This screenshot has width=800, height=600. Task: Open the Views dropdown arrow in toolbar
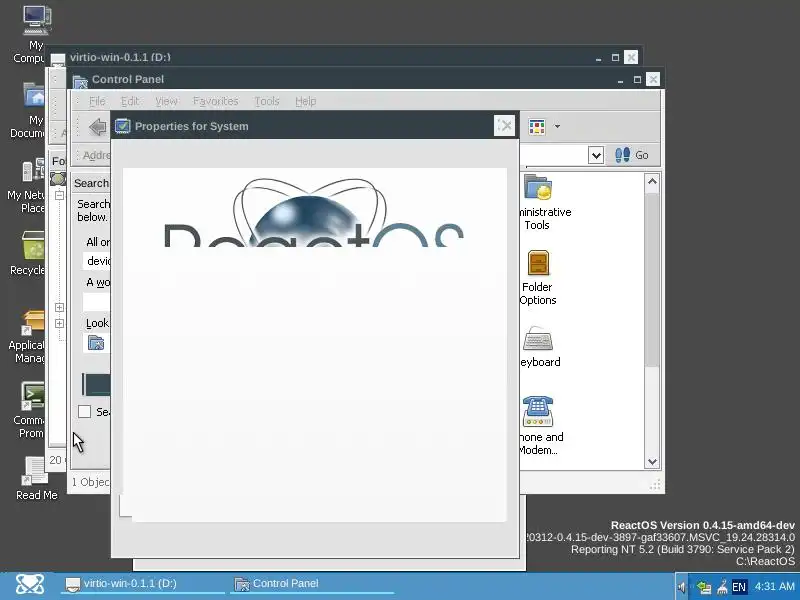click(557, 127)
